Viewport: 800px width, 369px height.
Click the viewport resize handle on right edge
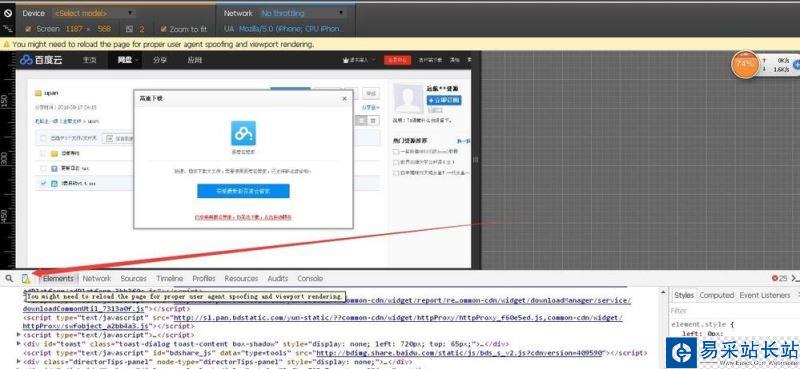click(476, 160)
